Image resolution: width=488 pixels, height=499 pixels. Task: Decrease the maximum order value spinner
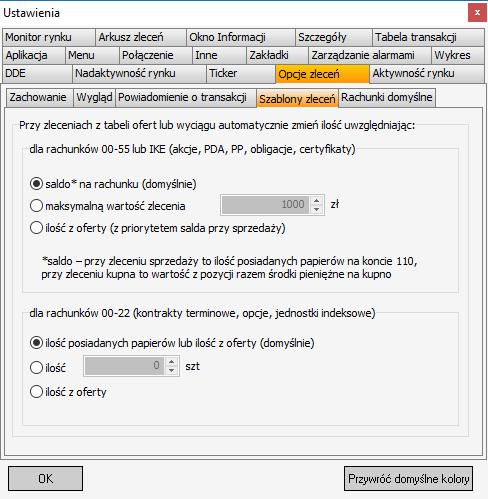click(x=317, y=209)
